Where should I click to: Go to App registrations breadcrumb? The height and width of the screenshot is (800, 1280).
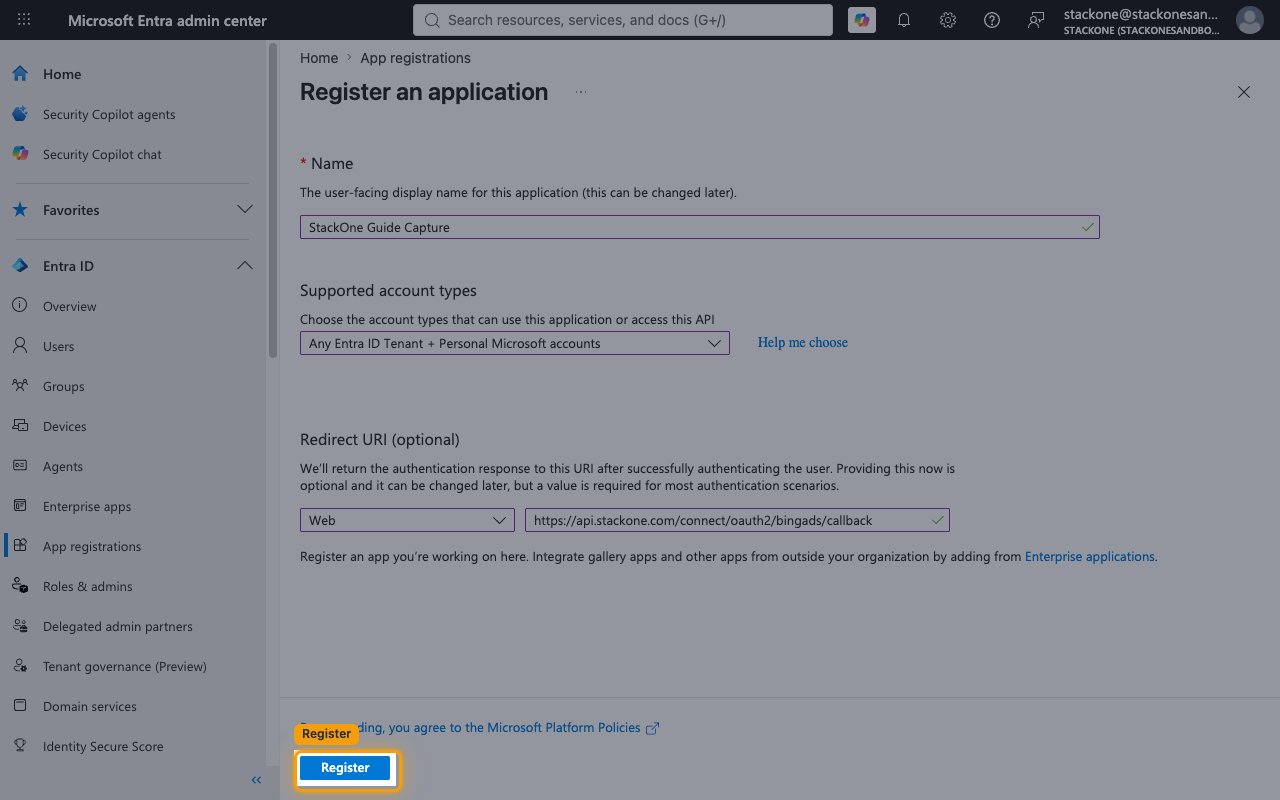[415, 58]
